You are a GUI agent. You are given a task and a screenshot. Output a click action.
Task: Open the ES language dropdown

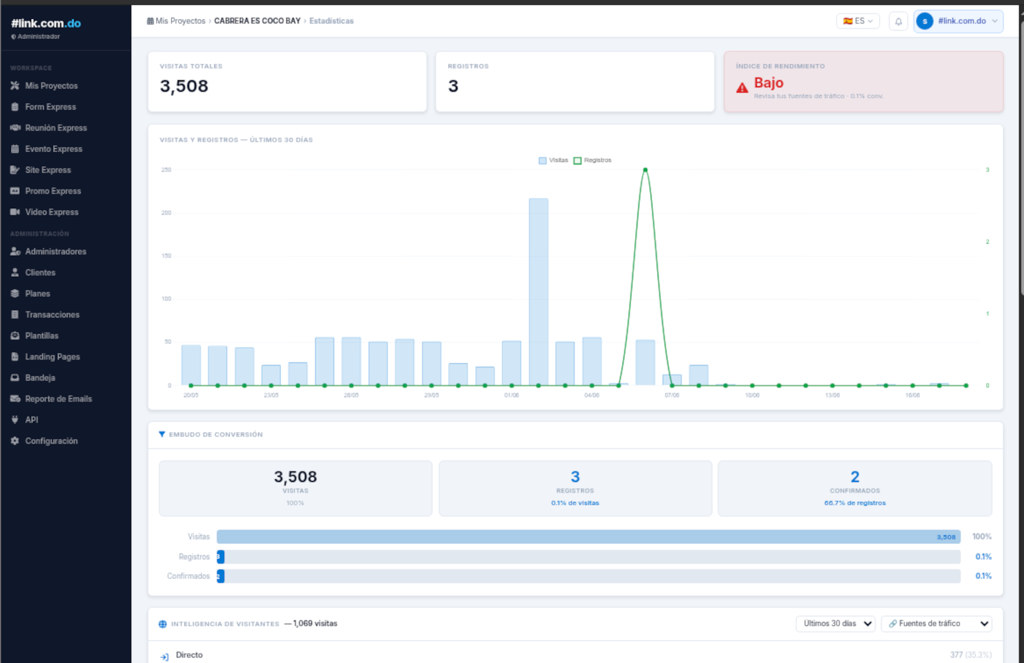857,22
